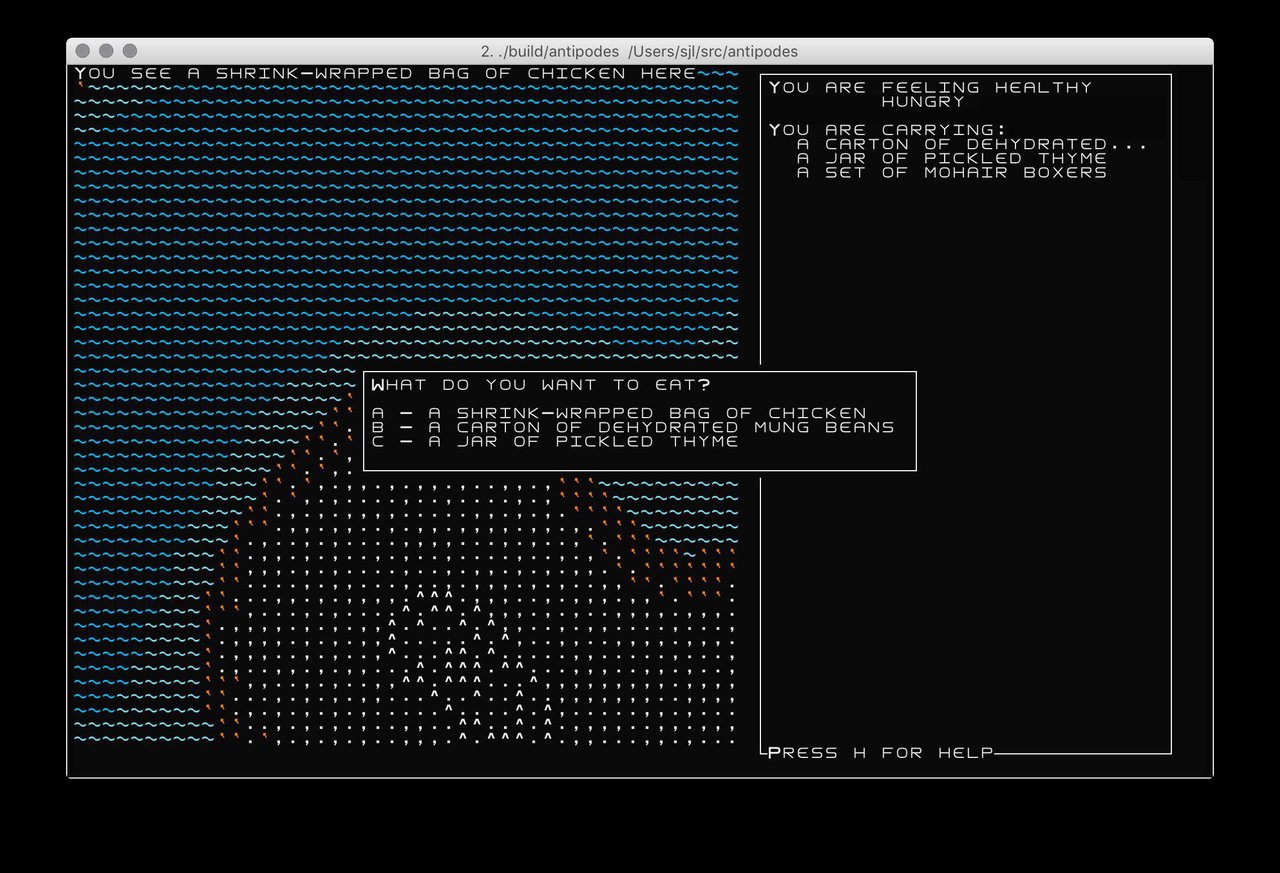Click the 'You are carrying:' heading
Viewport: 1280px width, 873px height.
click(x=888, y=129)
